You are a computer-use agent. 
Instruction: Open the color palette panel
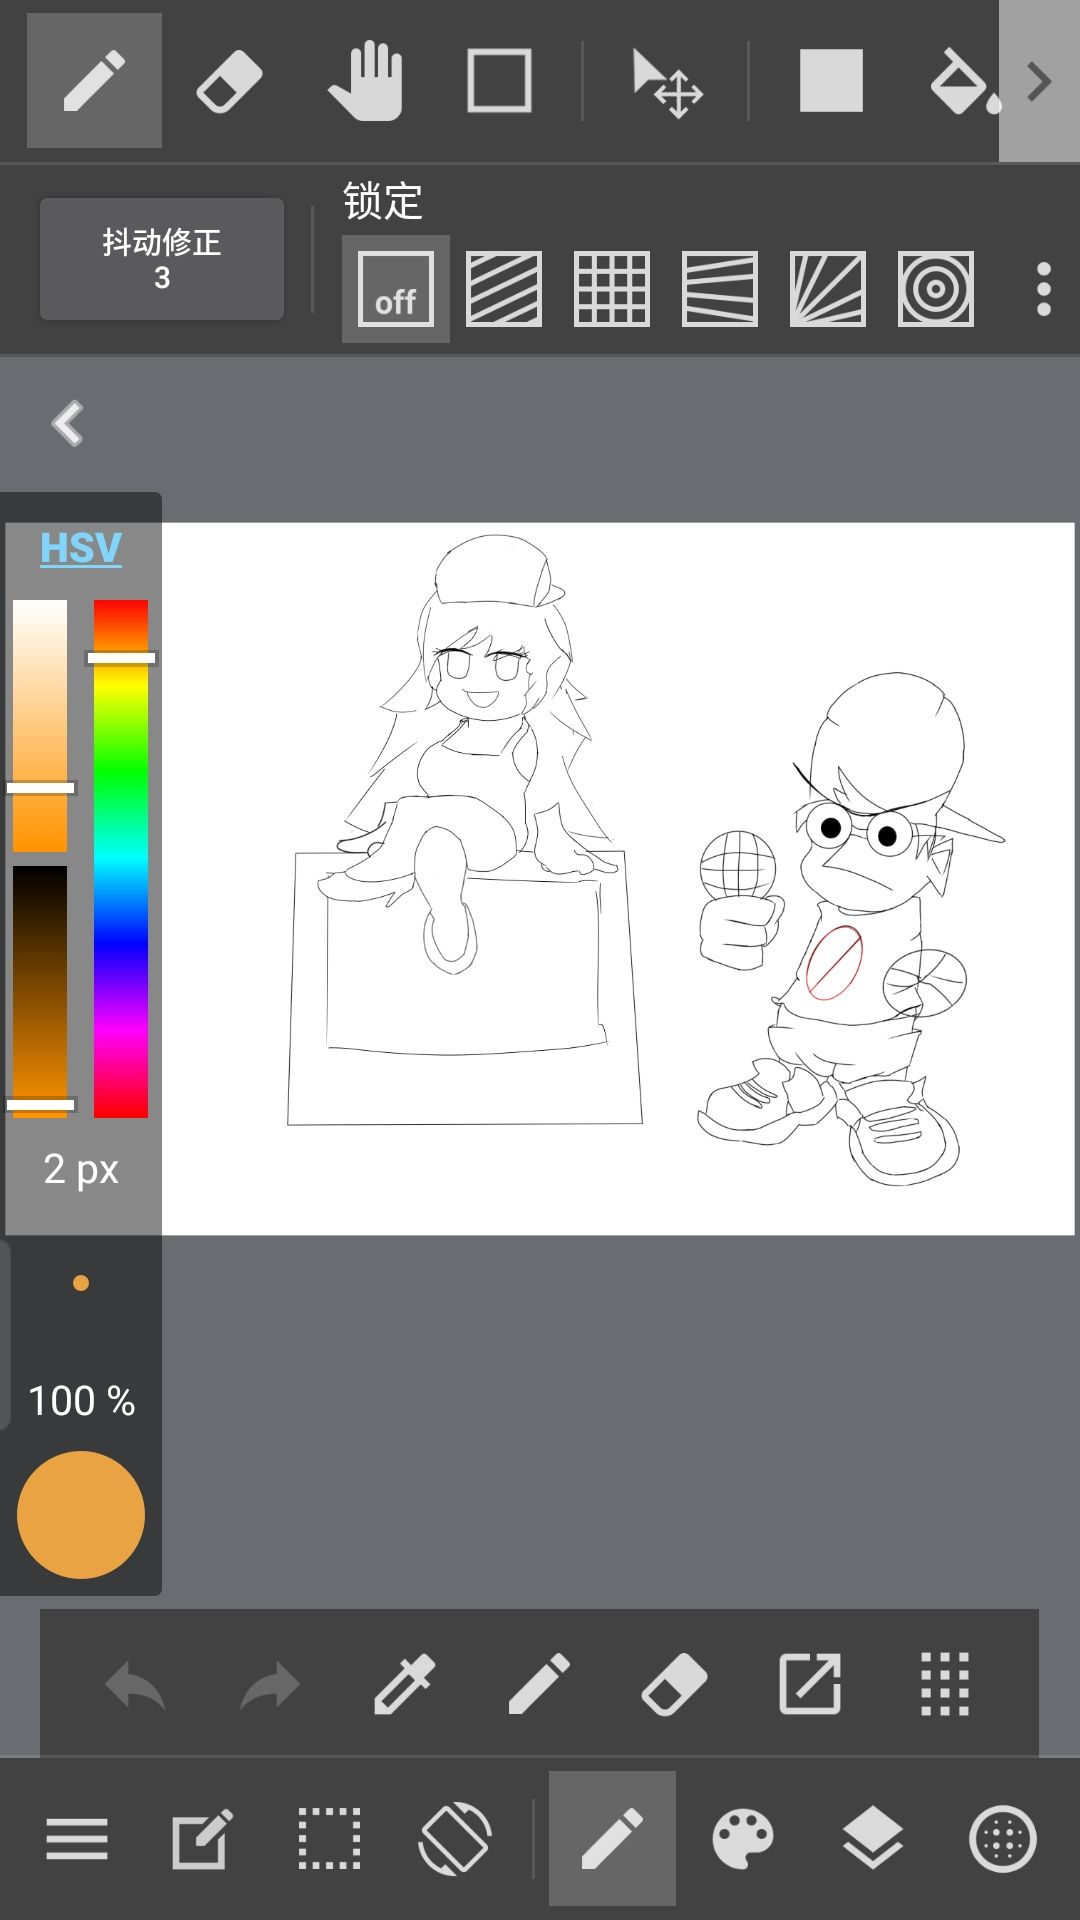pos(743,1839)
